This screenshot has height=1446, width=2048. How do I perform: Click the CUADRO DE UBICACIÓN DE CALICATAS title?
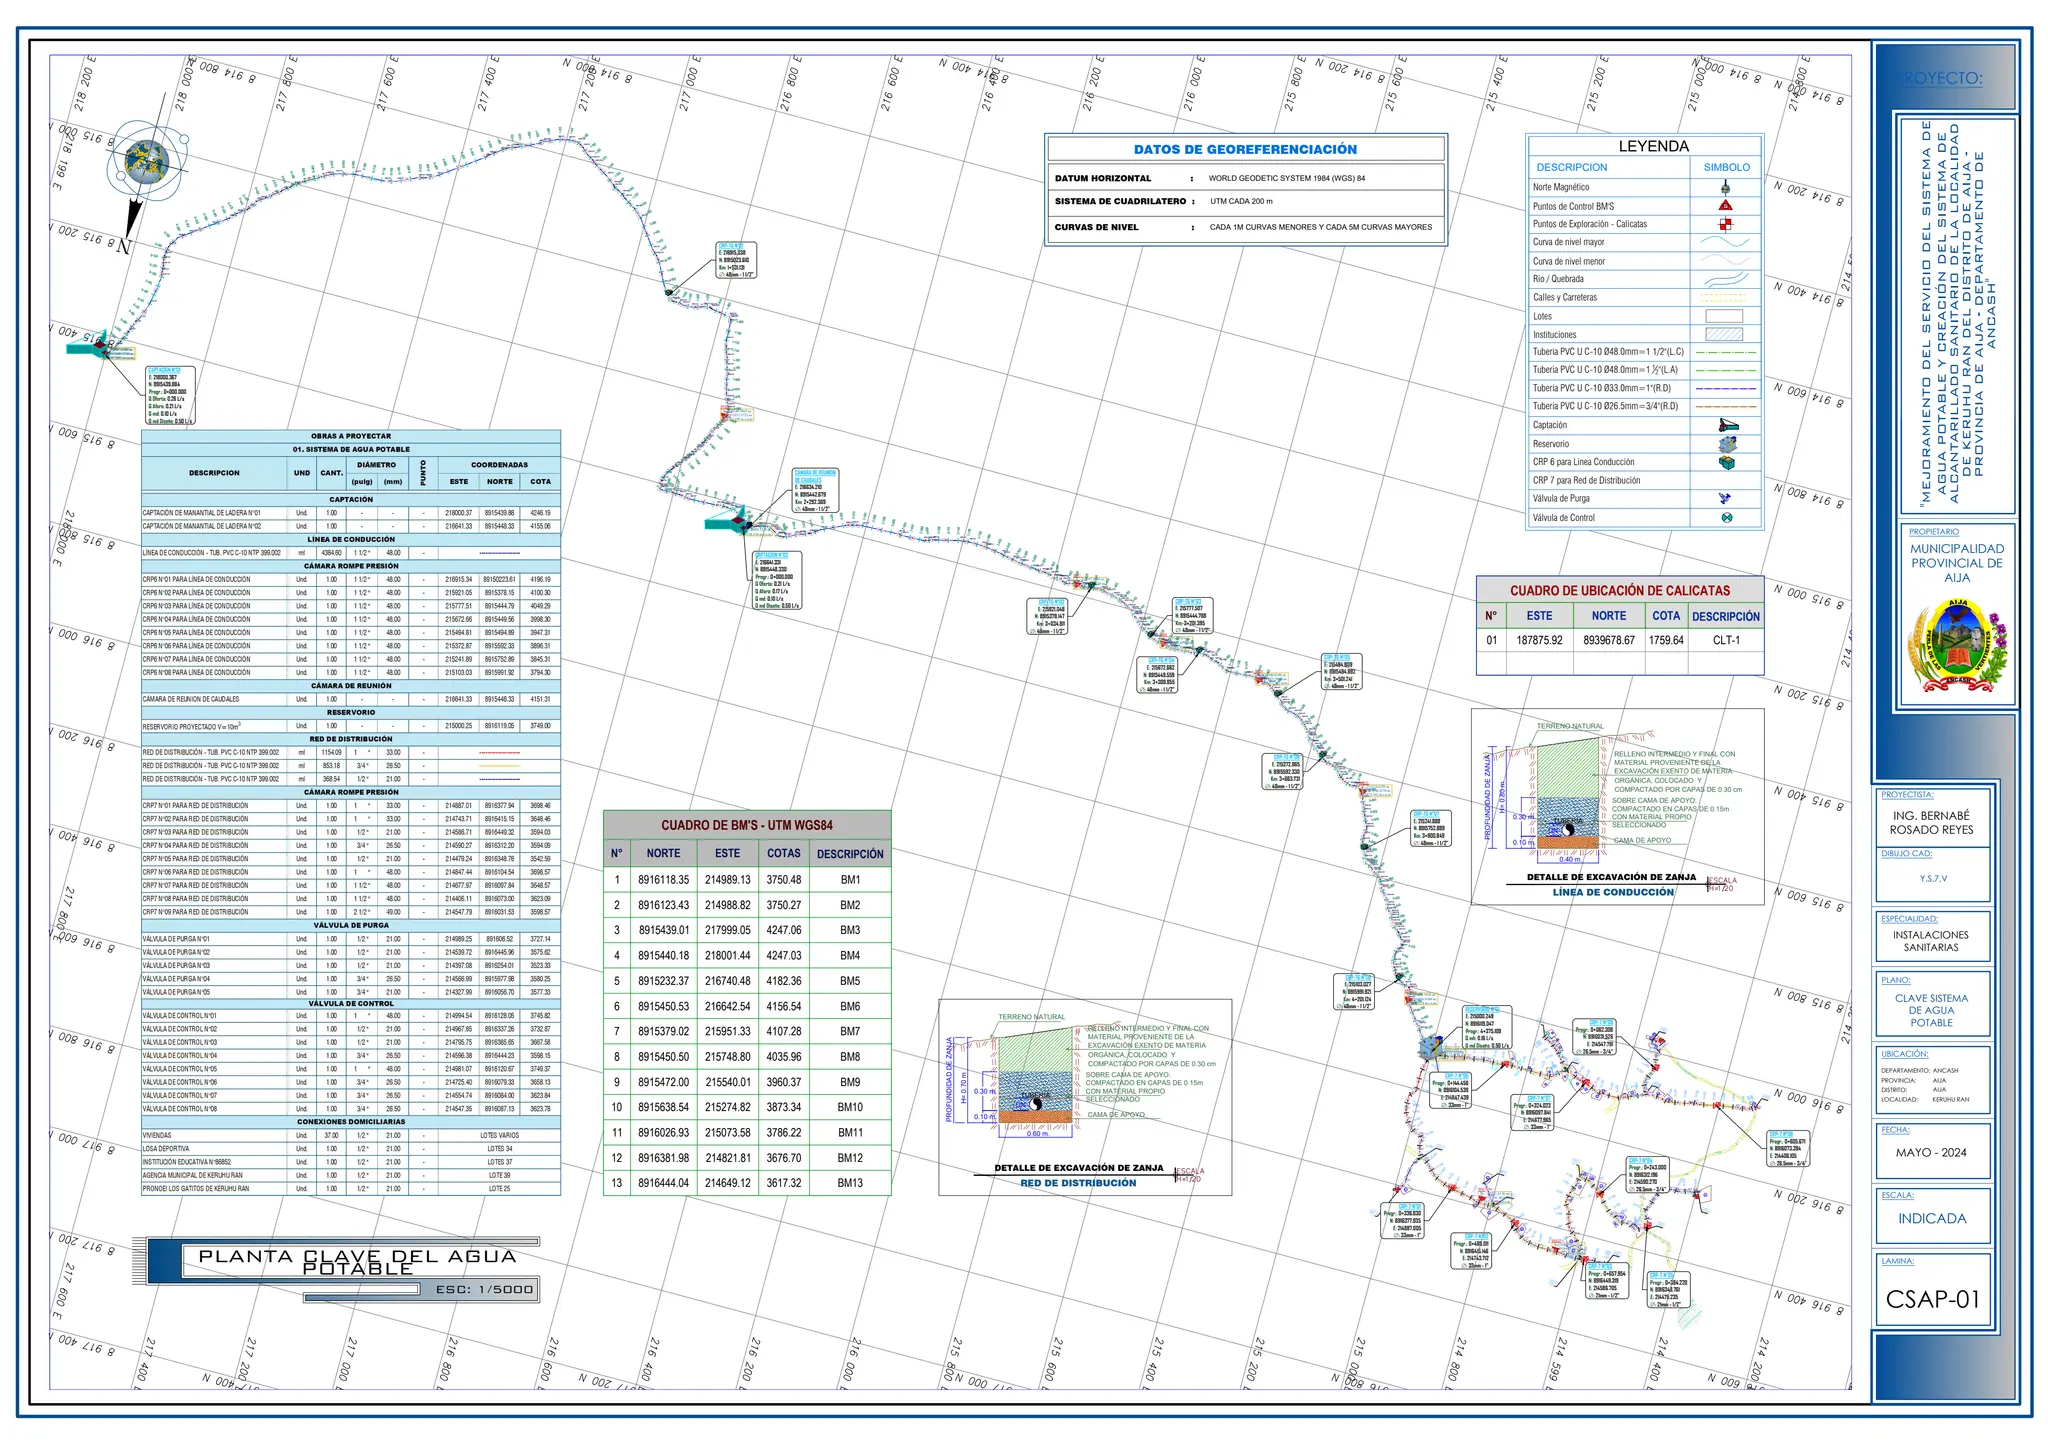[x=1619, y=591]
